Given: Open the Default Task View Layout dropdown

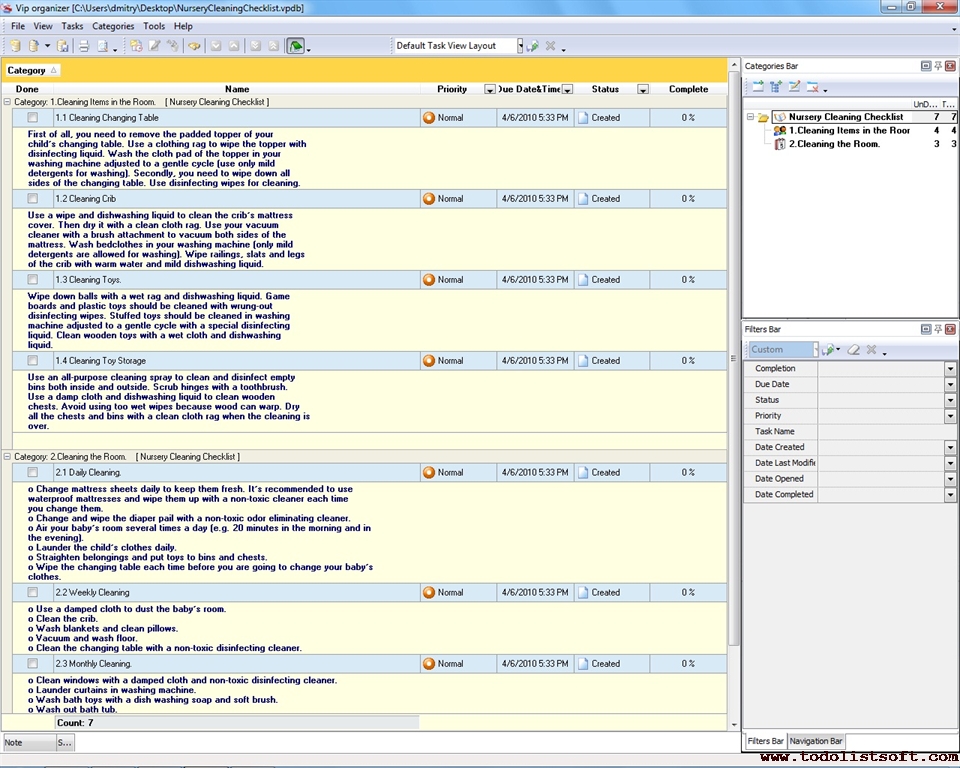Looking at the screenshot, I should (520, 46).
